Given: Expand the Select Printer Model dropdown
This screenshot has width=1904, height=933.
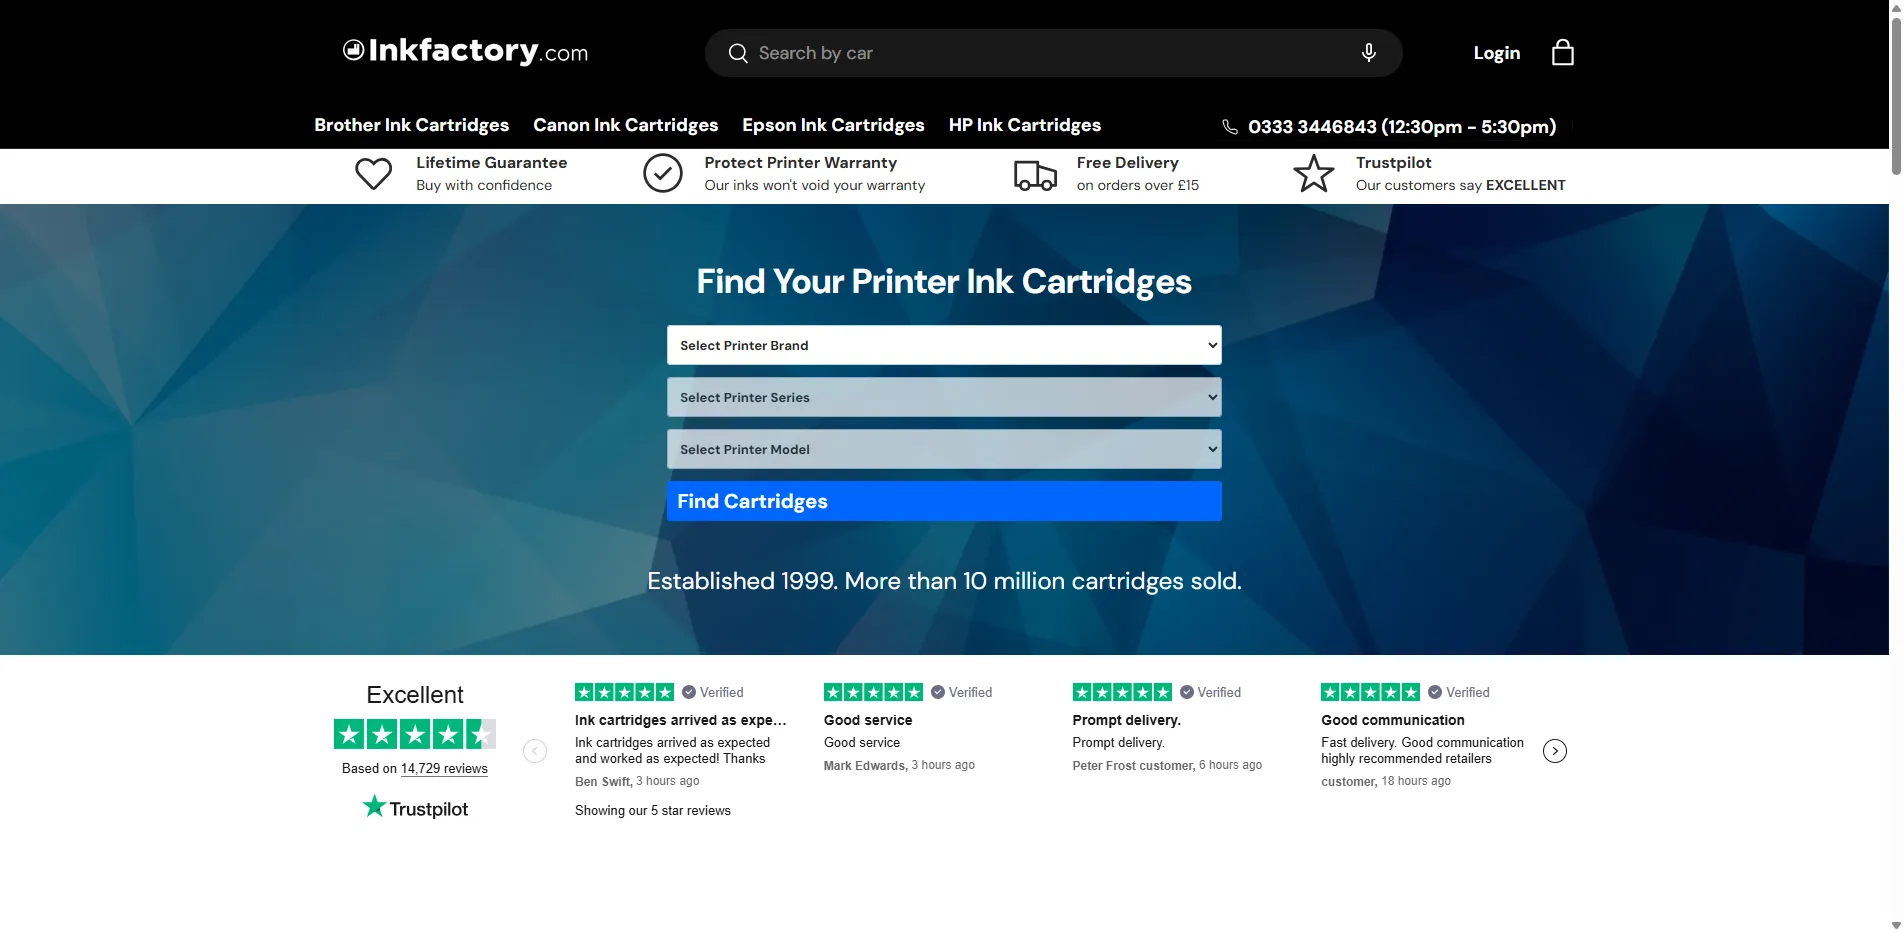Looking at the screenshot, I should [943, 449].
